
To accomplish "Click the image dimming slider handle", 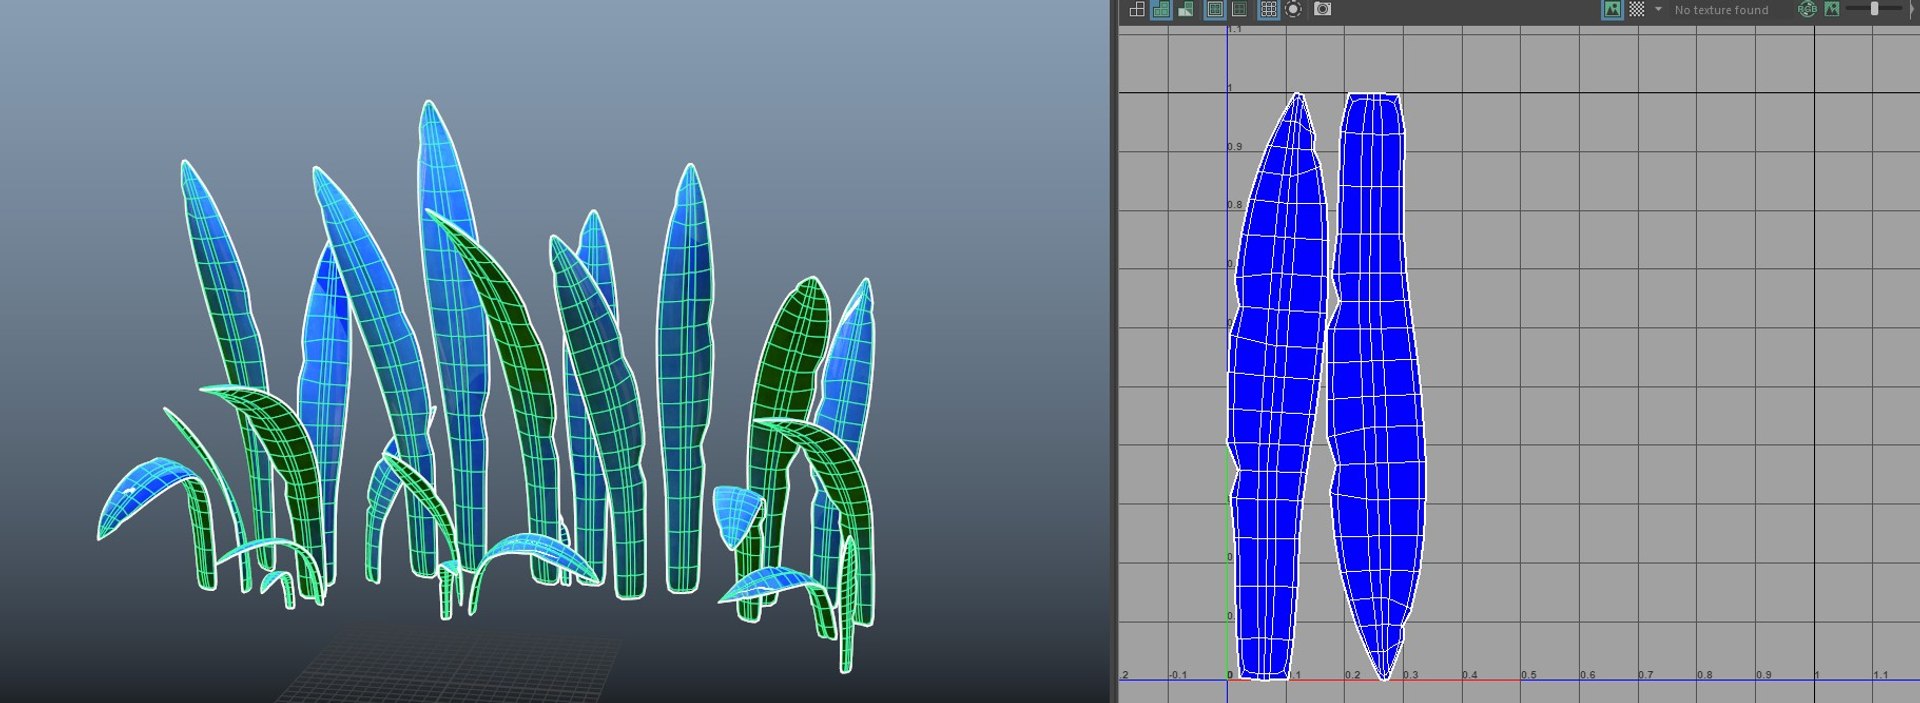I will (1874, 9).
